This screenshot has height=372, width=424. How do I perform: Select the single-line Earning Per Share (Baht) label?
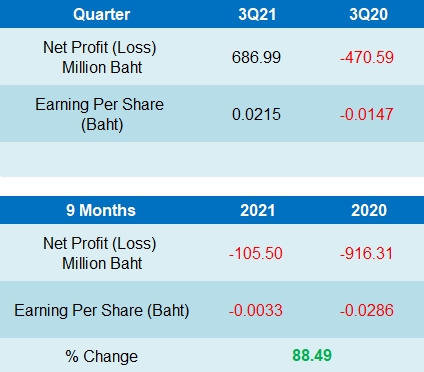(102, 311)
